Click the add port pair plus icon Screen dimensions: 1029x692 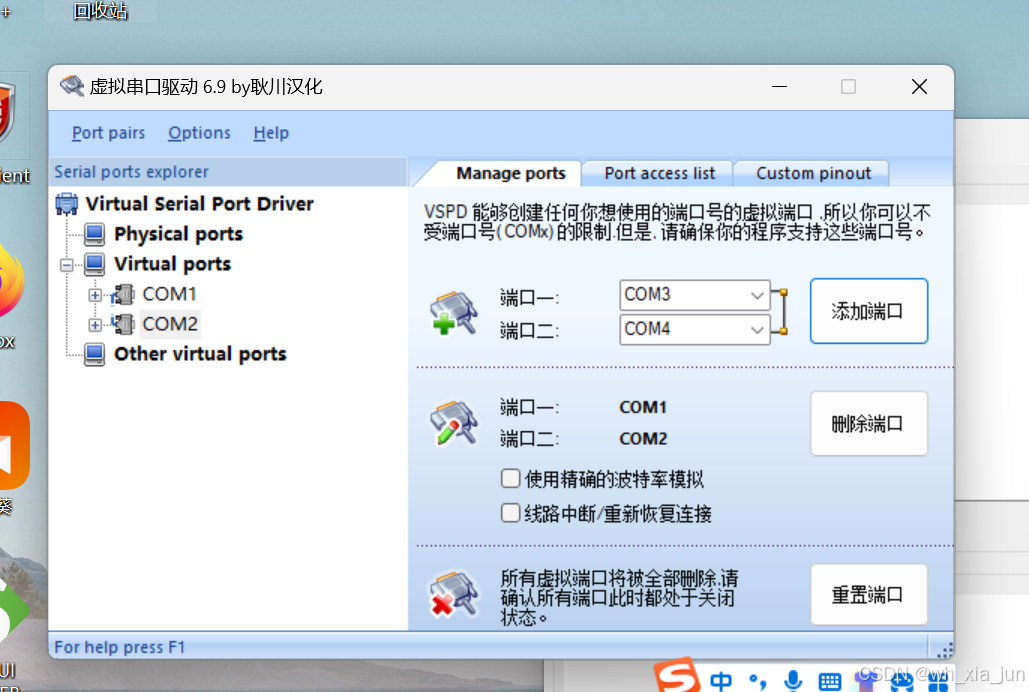coord(454,313)
